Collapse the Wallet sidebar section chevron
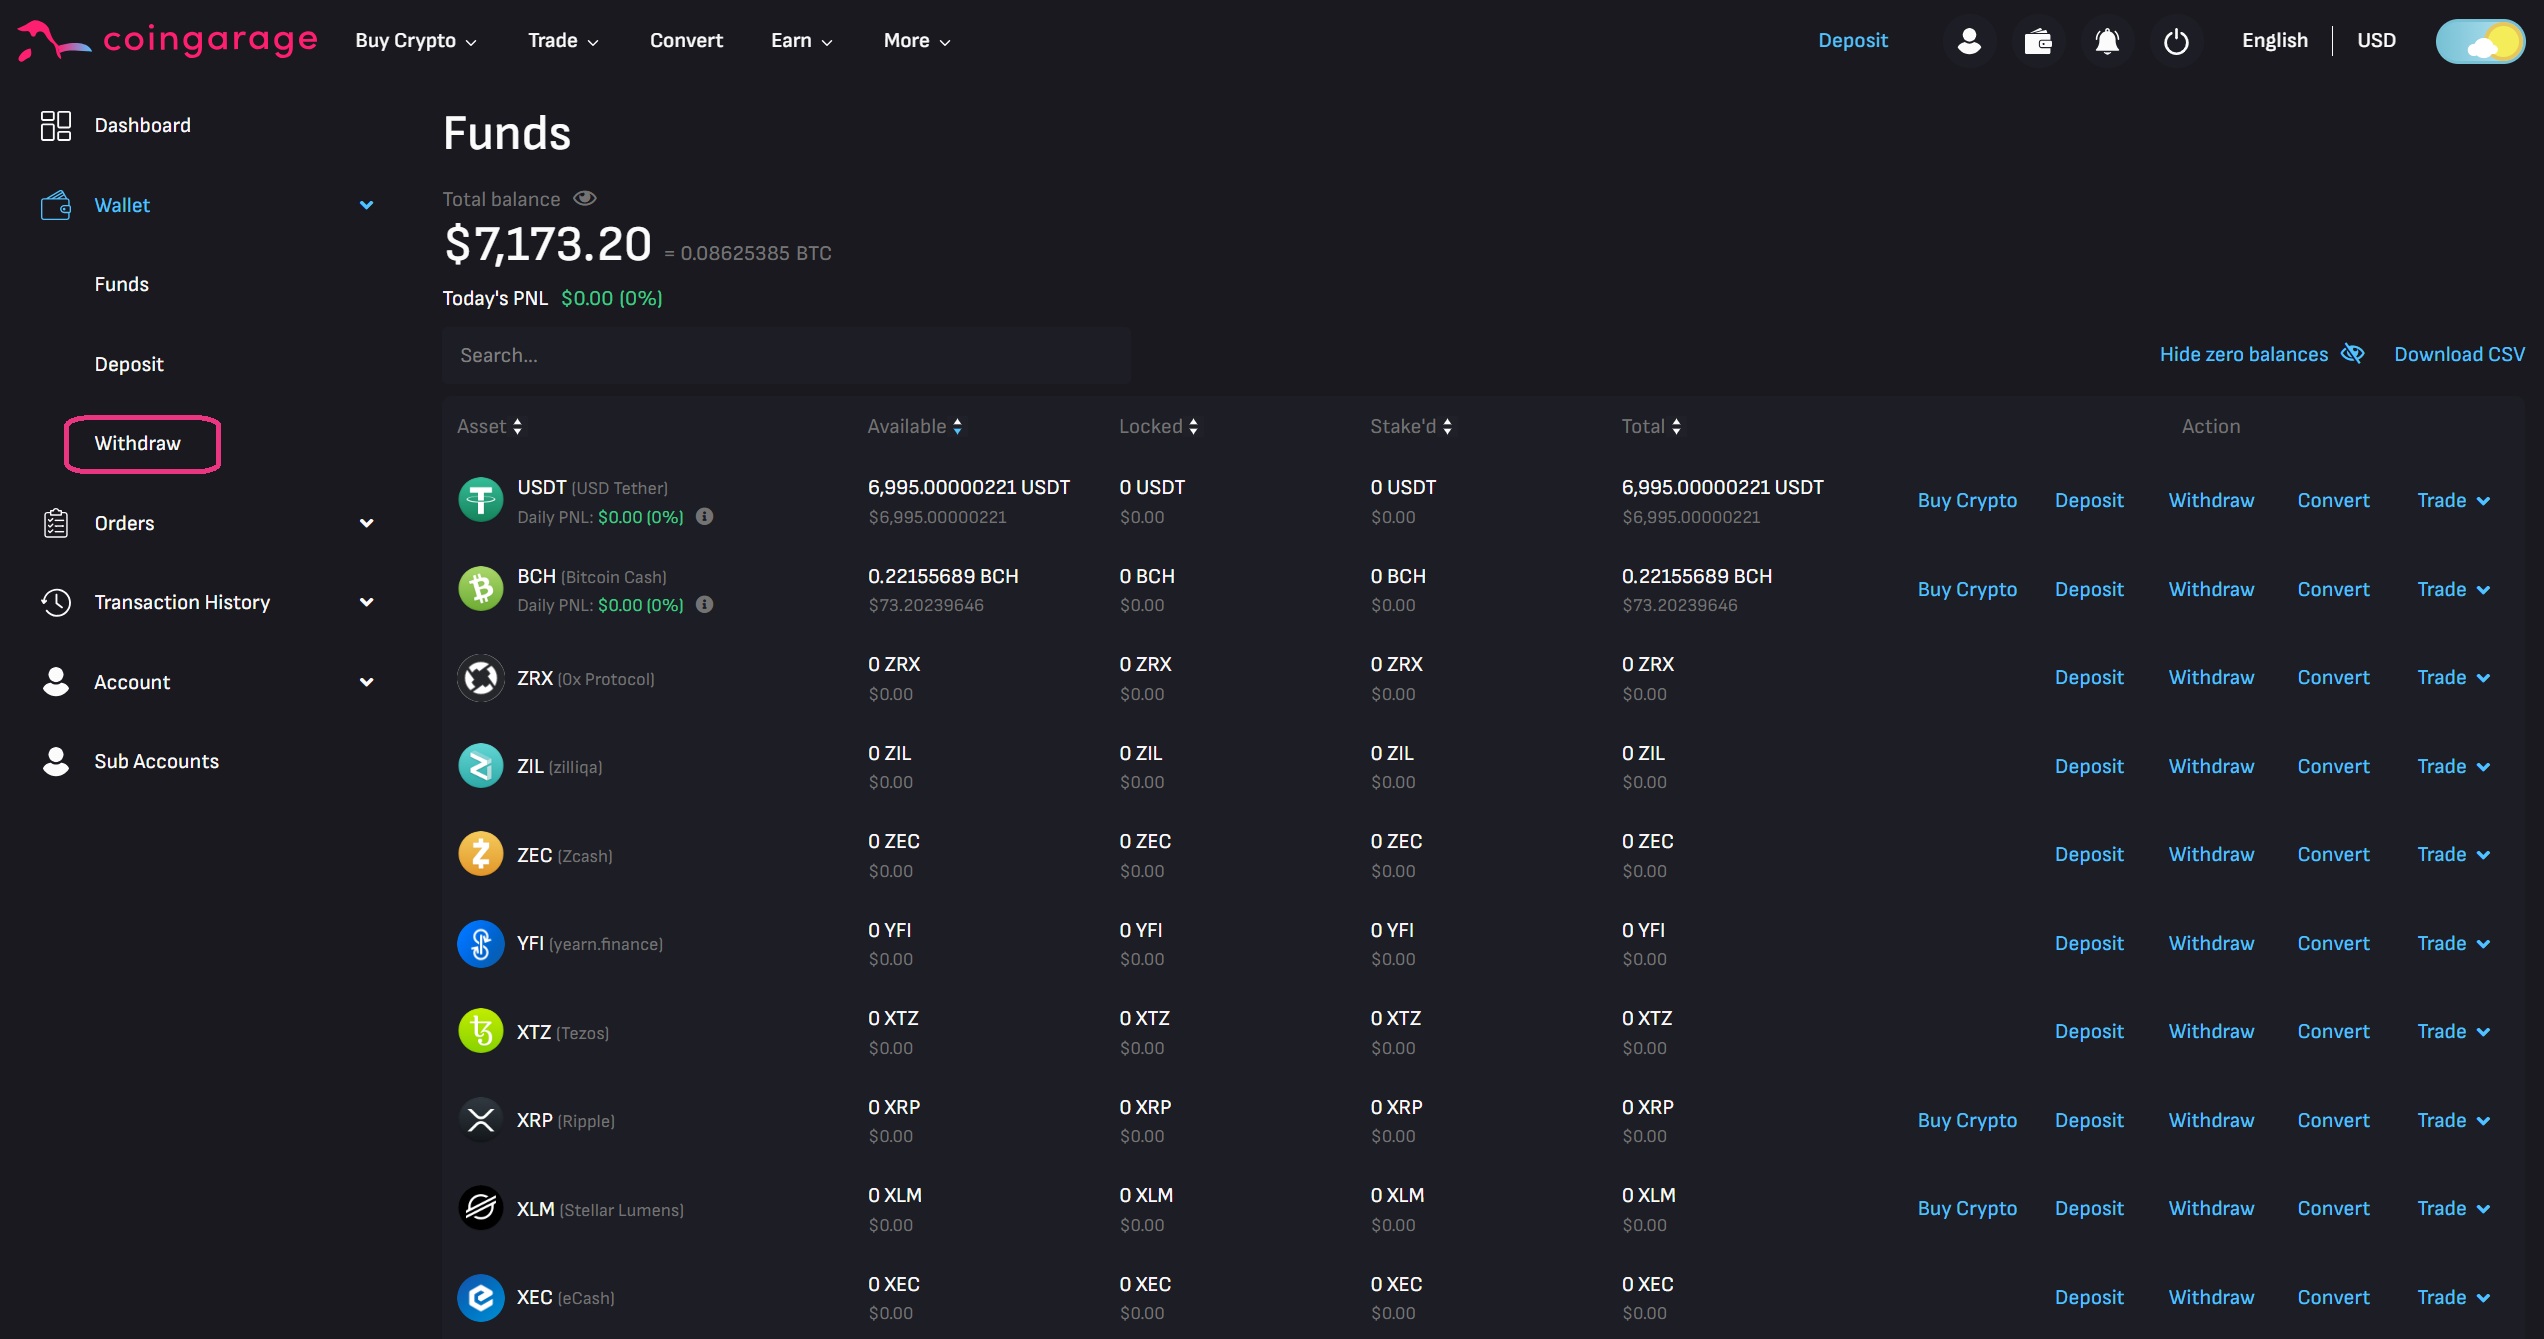 coord(366,205)
